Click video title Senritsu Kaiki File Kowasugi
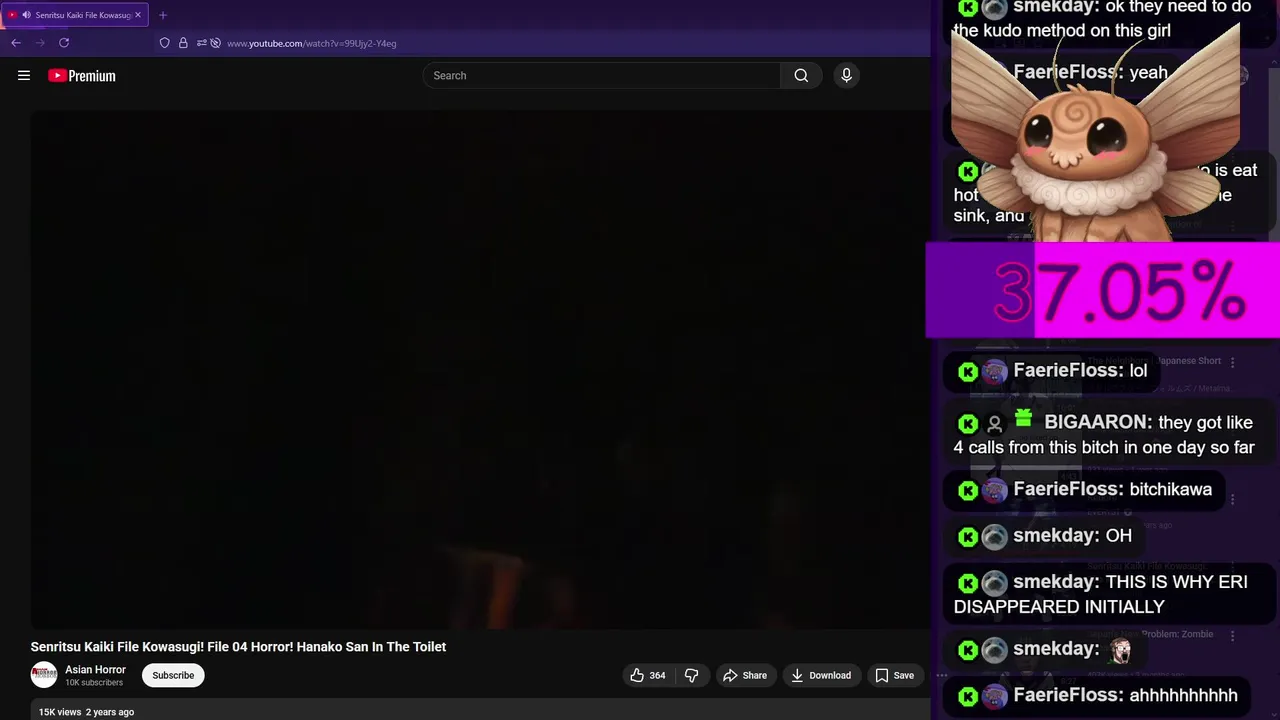The height and width of the screenshot is (720, 1280). coord(238,647)
